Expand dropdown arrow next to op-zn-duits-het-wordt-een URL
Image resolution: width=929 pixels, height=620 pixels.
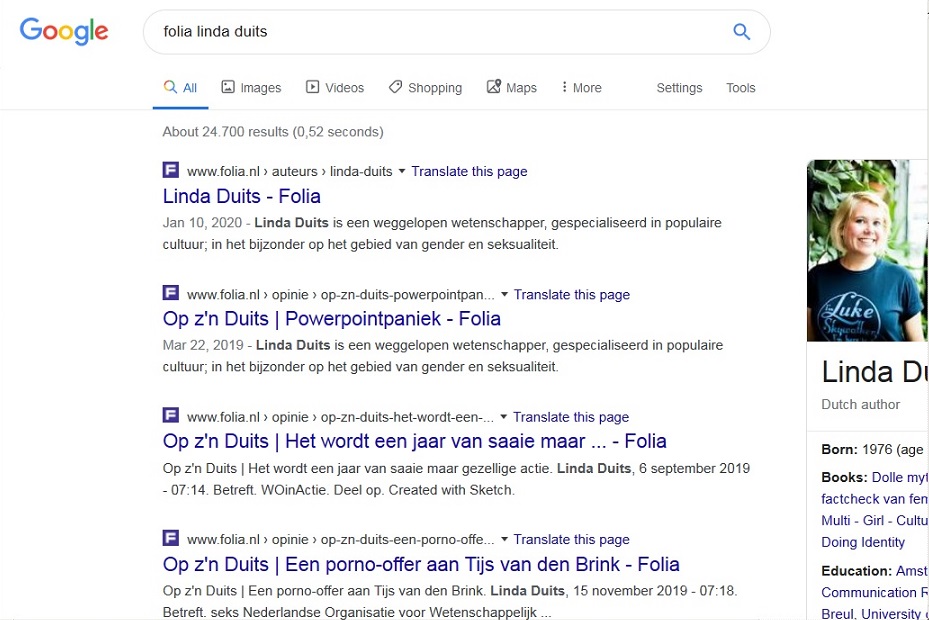[x=504, y=417]
